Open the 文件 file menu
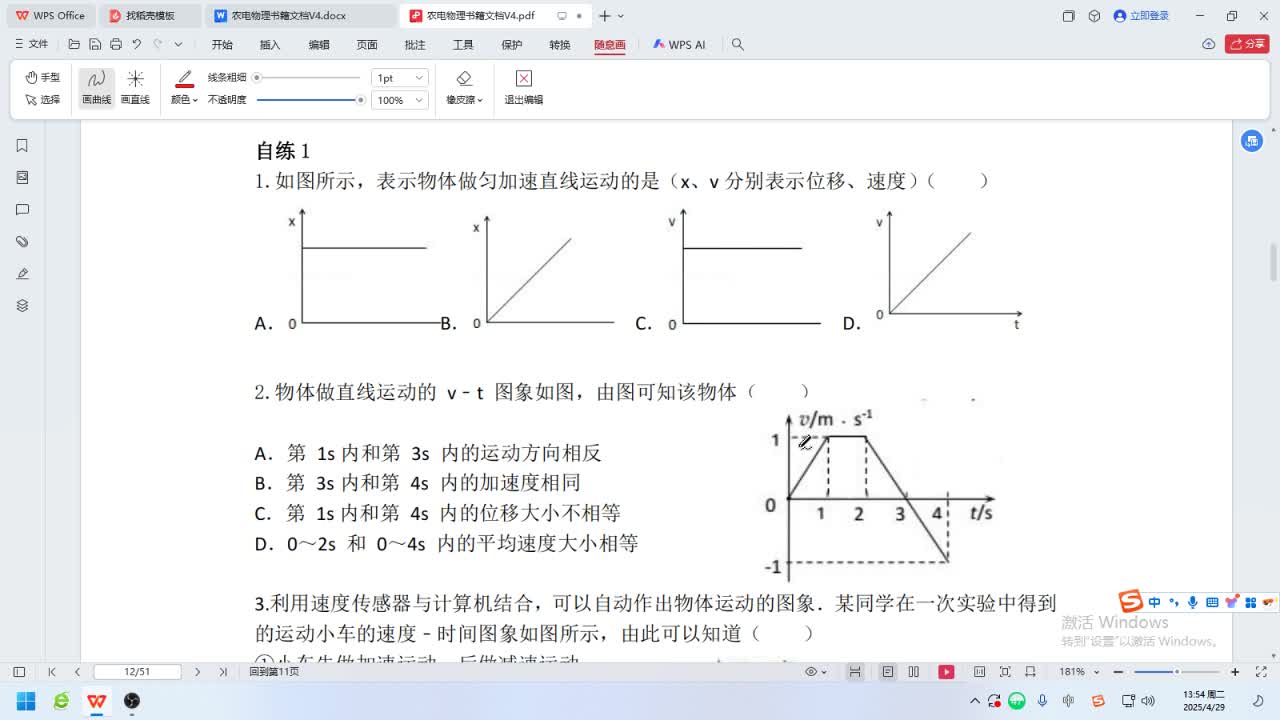 coord(32,44)
